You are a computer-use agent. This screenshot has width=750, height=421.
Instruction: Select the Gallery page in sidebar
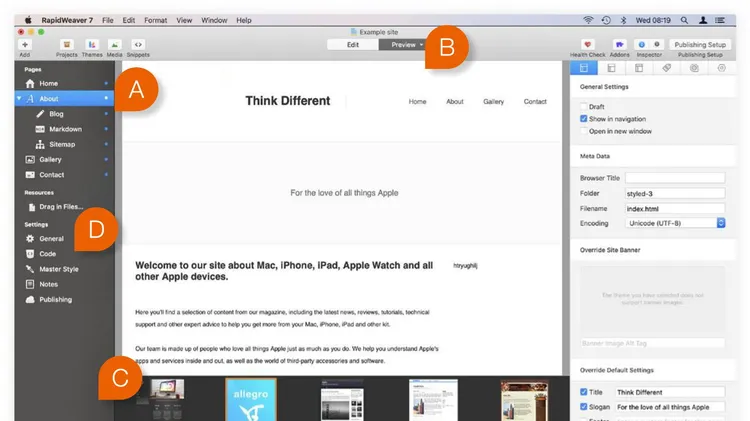65,160
